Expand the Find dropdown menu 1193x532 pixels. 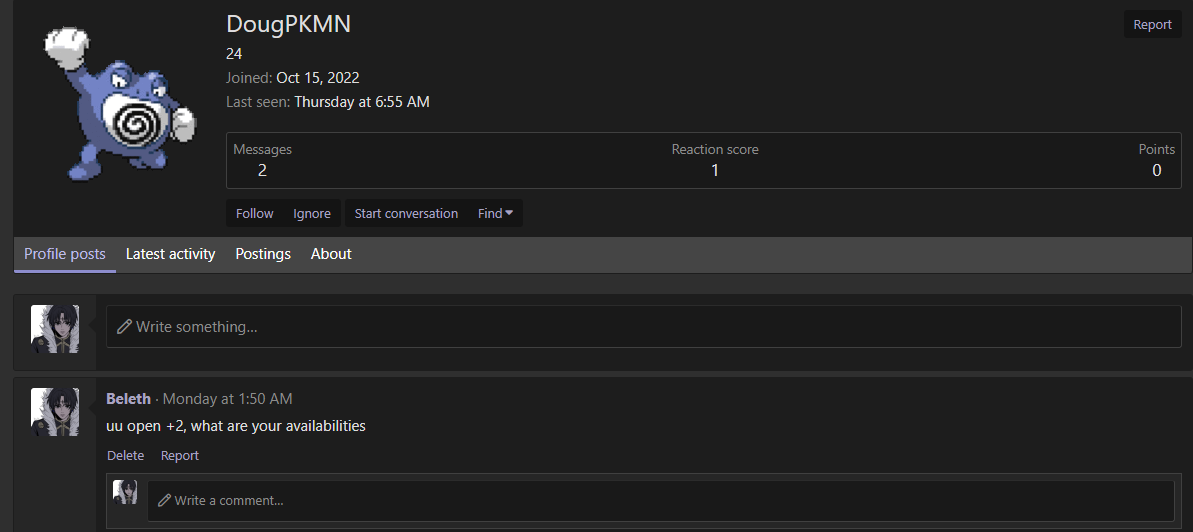495,213
